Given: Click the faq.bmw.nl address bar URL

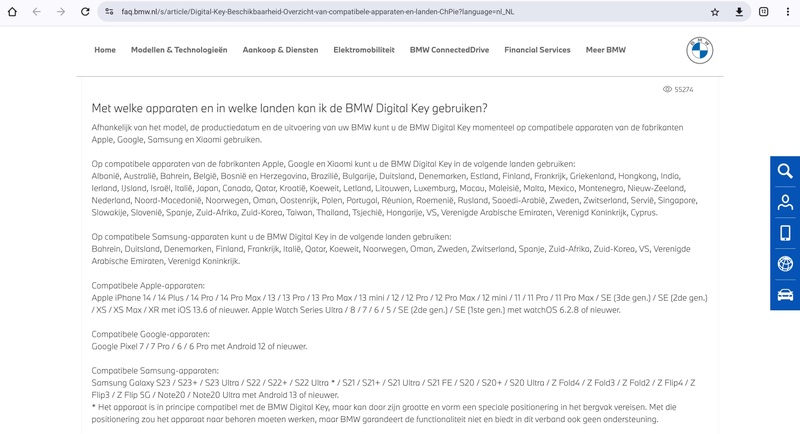Looking at the screenshot, I should point(317,12).
